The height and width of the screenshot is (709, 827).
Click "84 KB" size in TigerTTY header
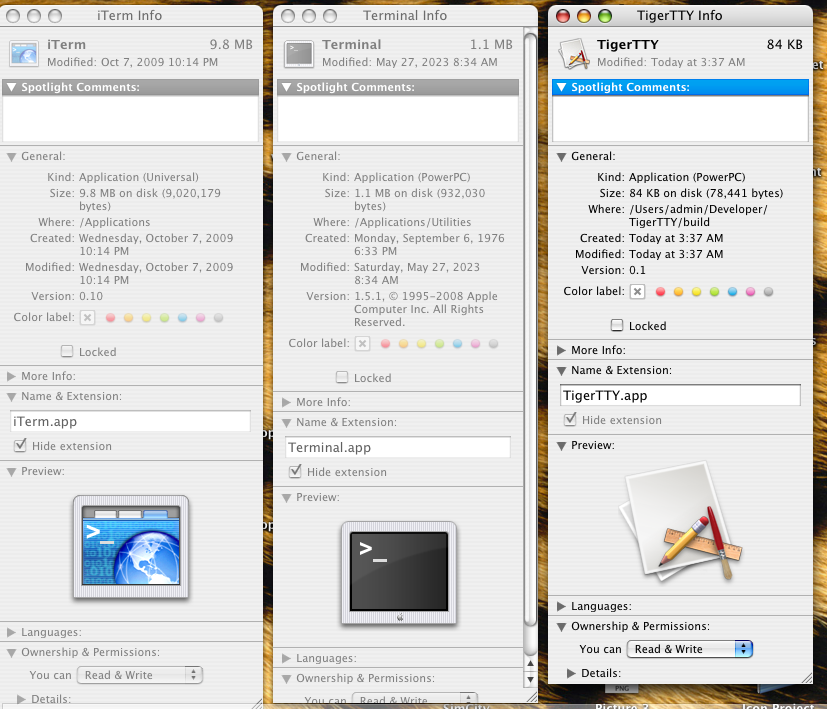pos(784,44)
